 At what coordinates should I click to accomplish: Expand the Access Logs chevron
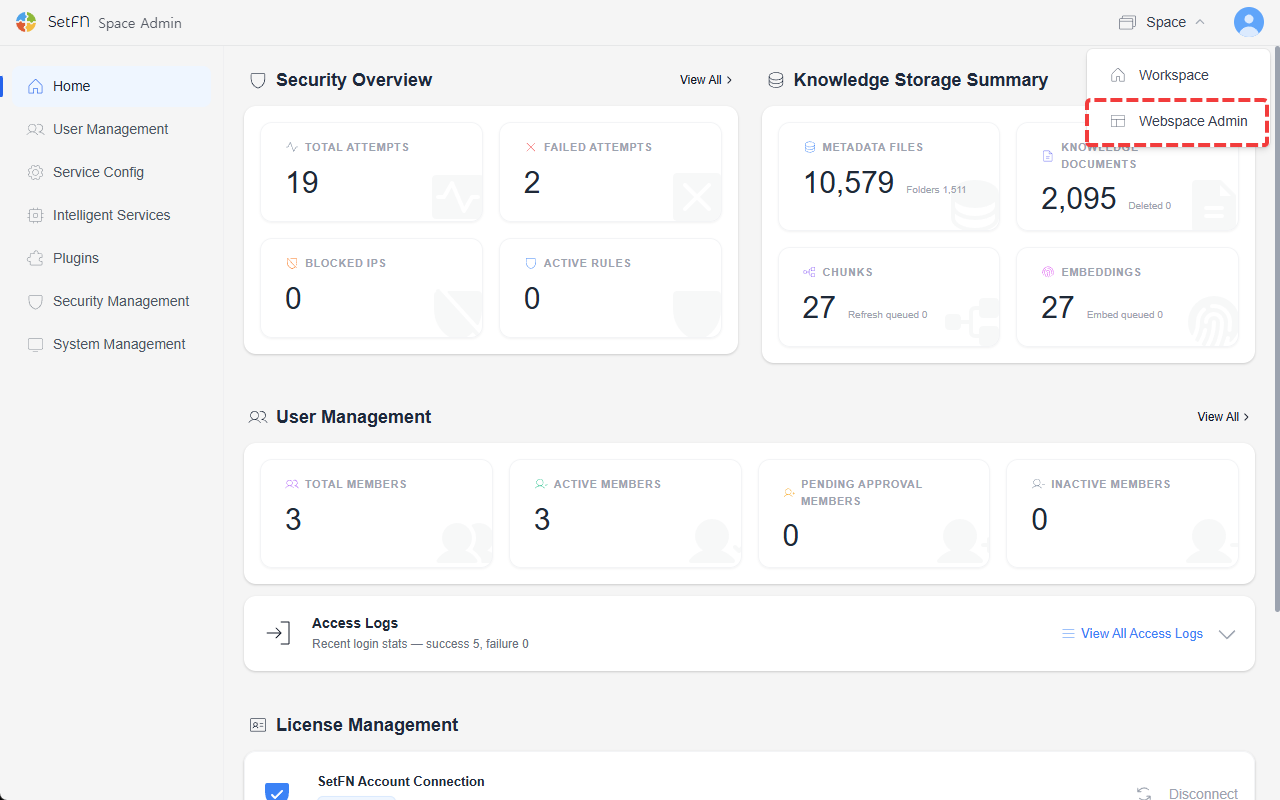(1228, 634)
